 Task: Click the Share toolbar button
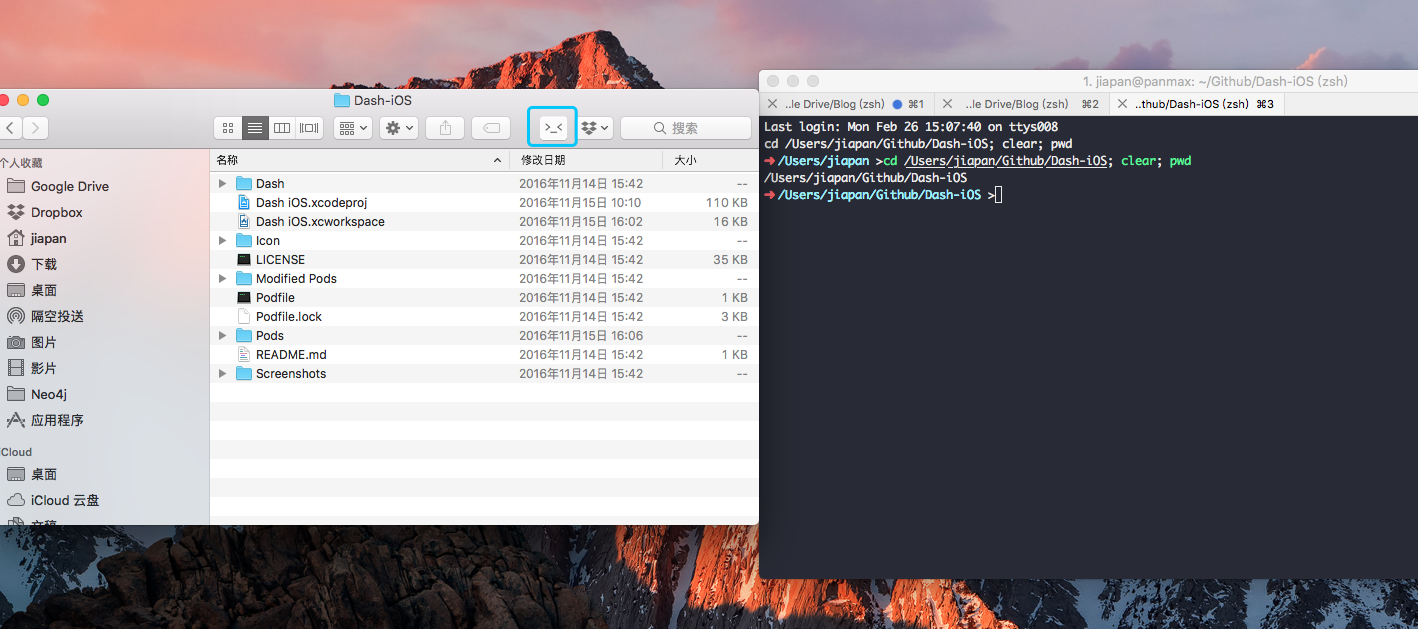445,128
